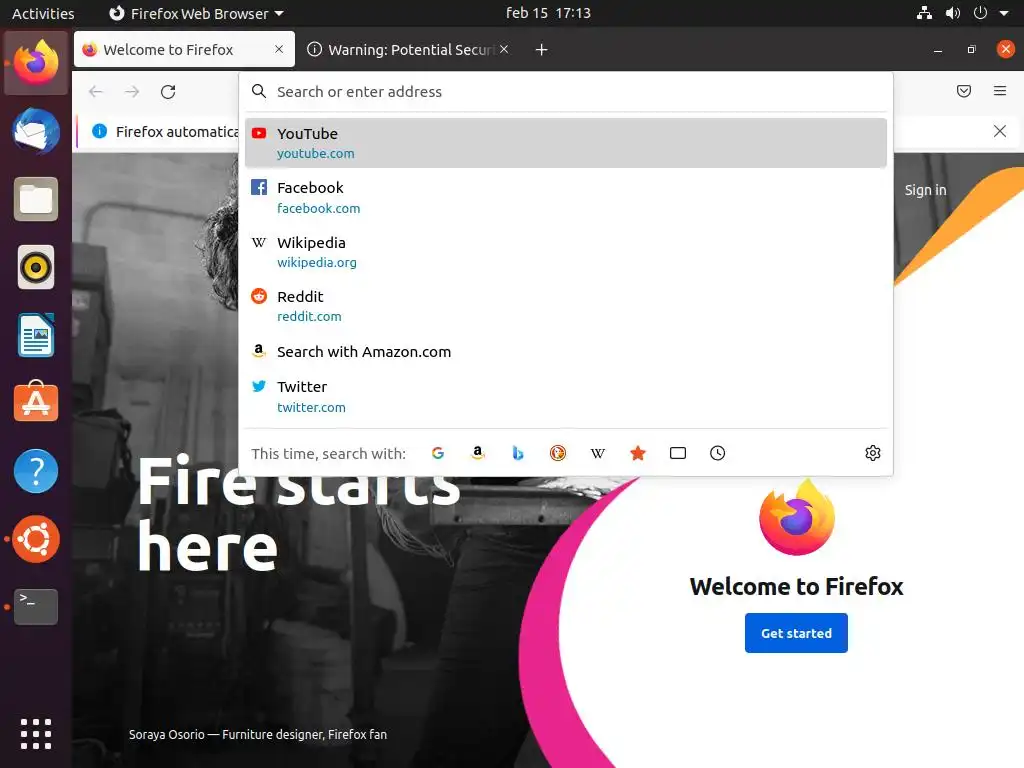Click the Wikipedia W favicon in suggestions

(x=259, y=242)
